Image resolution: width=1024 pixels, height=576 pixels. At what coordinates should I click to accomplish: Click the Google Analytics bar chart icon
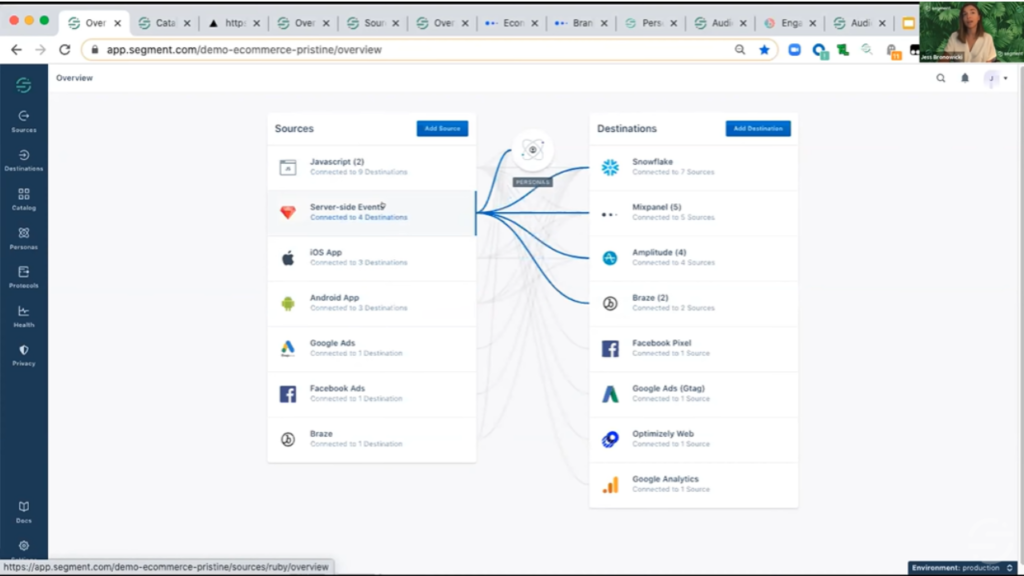tap(610, 485)
